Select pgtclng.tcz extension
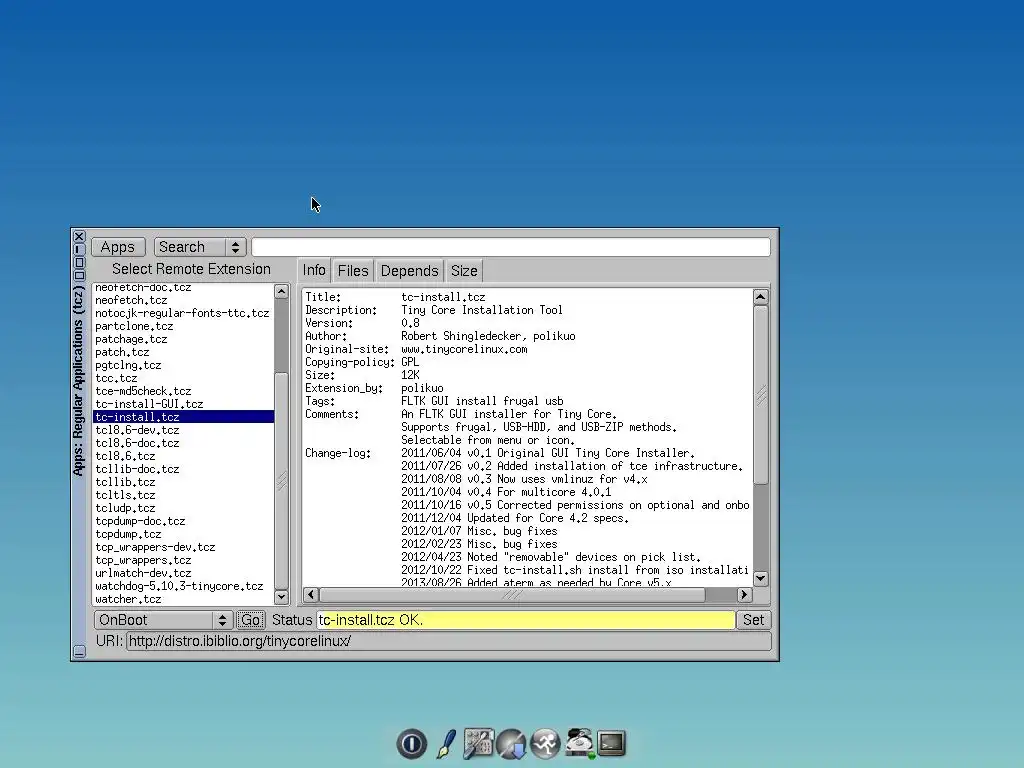The image size is (1024, 768). point(183,365)
